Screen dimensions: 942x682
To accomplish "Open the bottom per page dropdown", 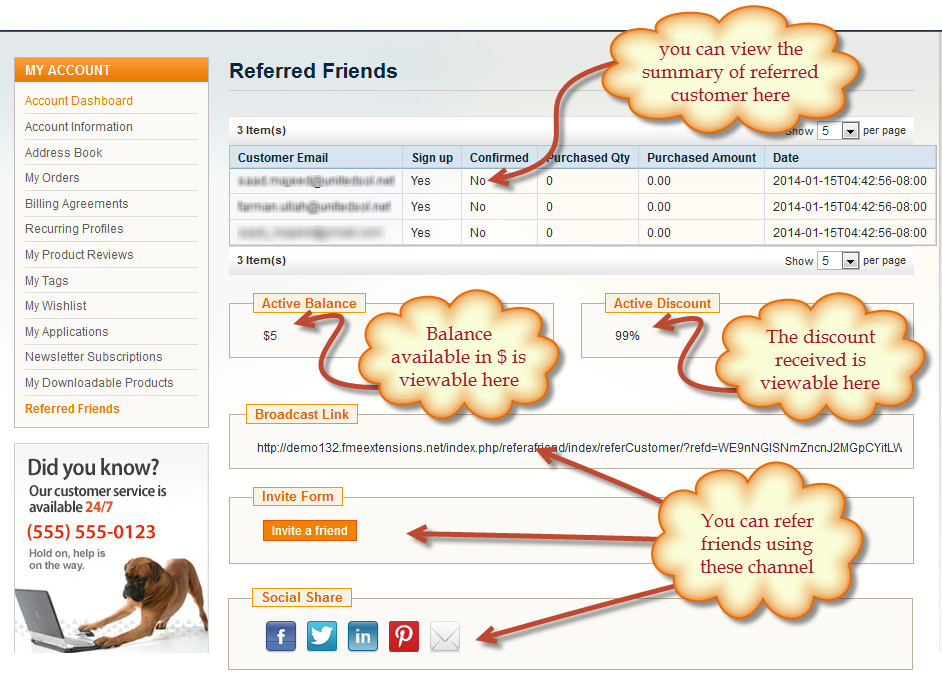I will [x=839, y=261].
